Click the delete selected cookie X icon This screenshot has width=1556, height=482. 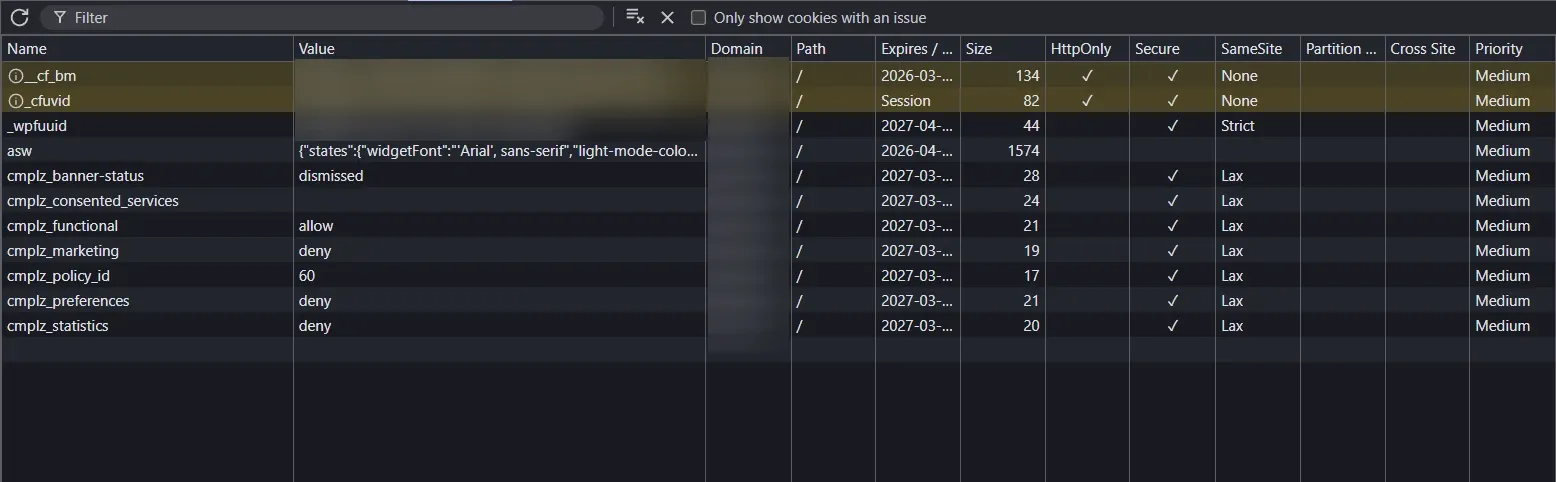[x=668, y=18]
